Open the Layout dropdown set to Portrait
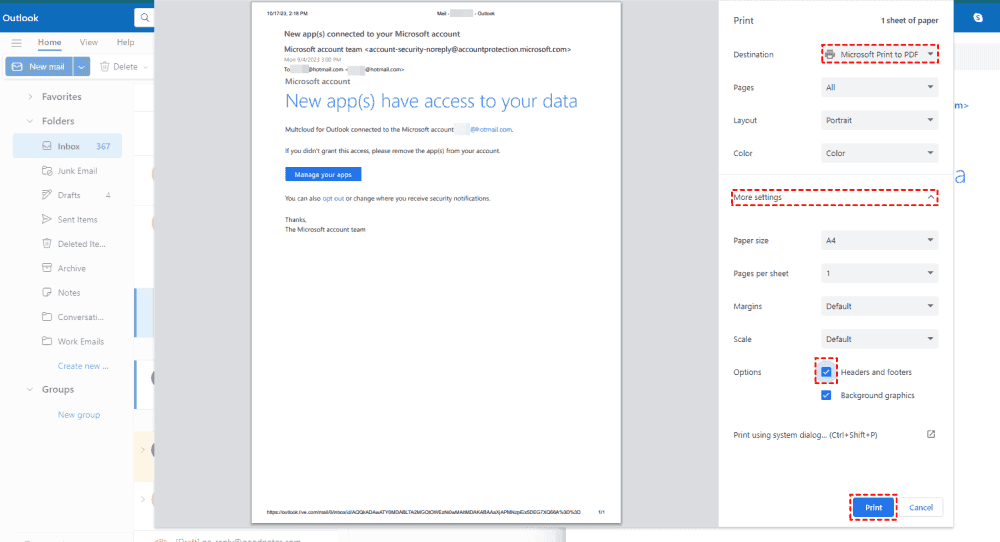The image size is (1000, 542). 879,120
